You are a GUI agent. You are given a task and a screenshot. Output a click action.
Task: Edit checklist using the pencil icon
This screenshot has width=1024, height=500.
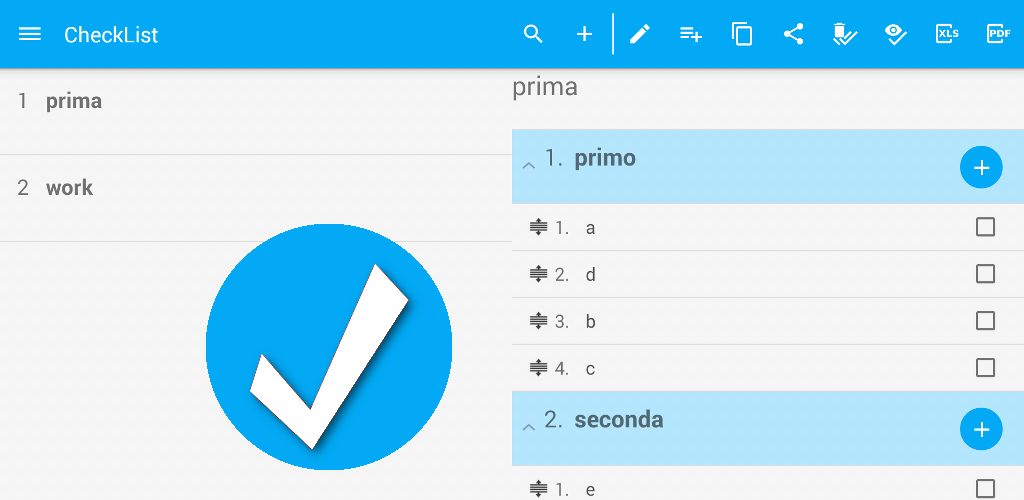click(x=640, y=34)
